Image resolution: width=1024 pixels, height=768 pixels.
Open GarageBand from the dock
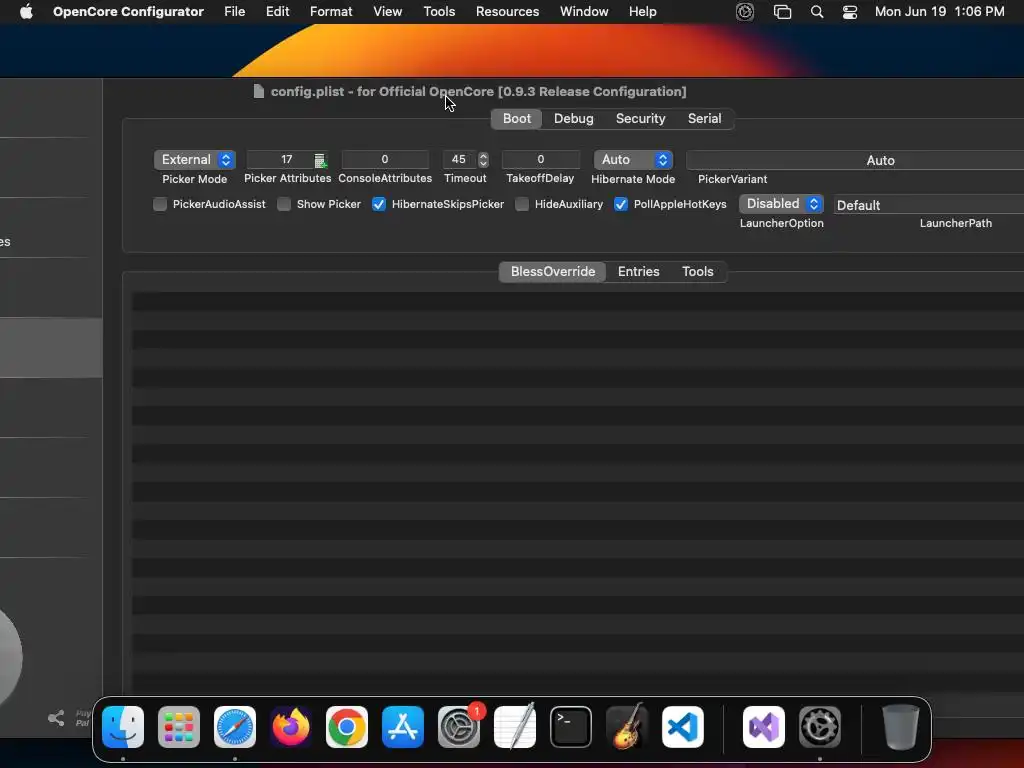coord(627,727)
